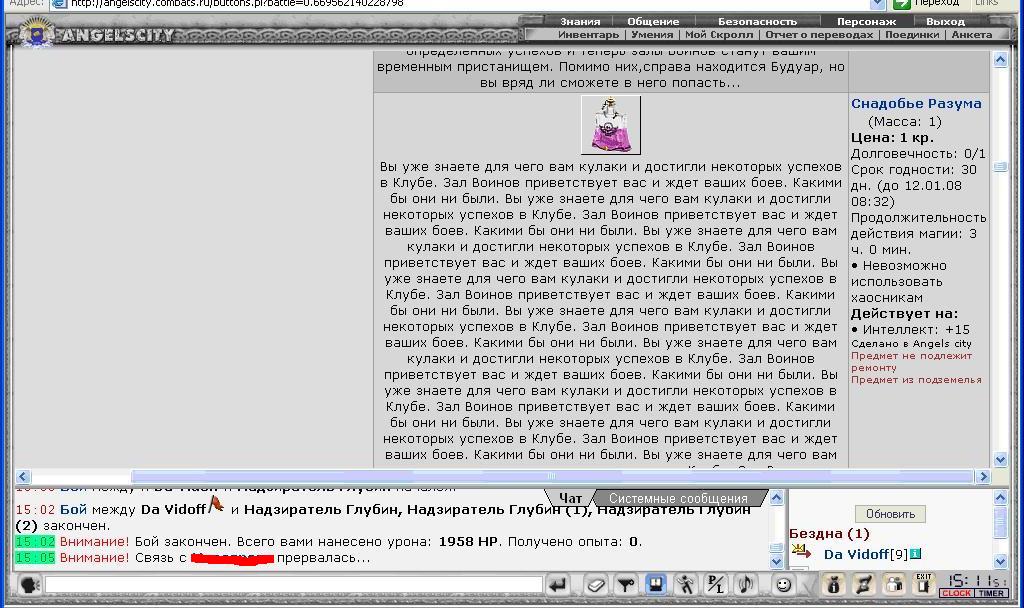Click the chat pane scroll down arrow
Screen dimensions: 1024x608
point(776,561)
